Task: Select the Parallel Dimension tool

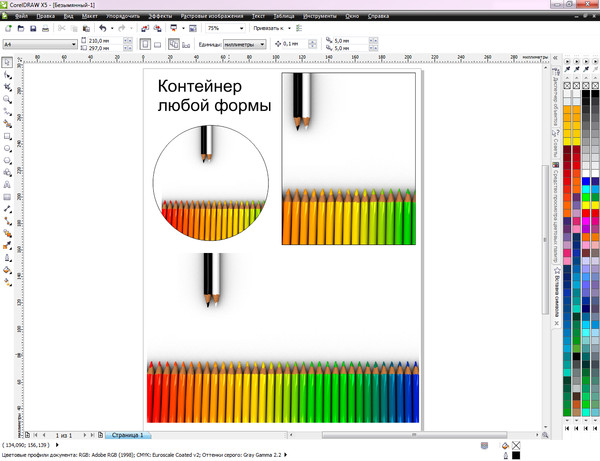Action: coord(7,209)
